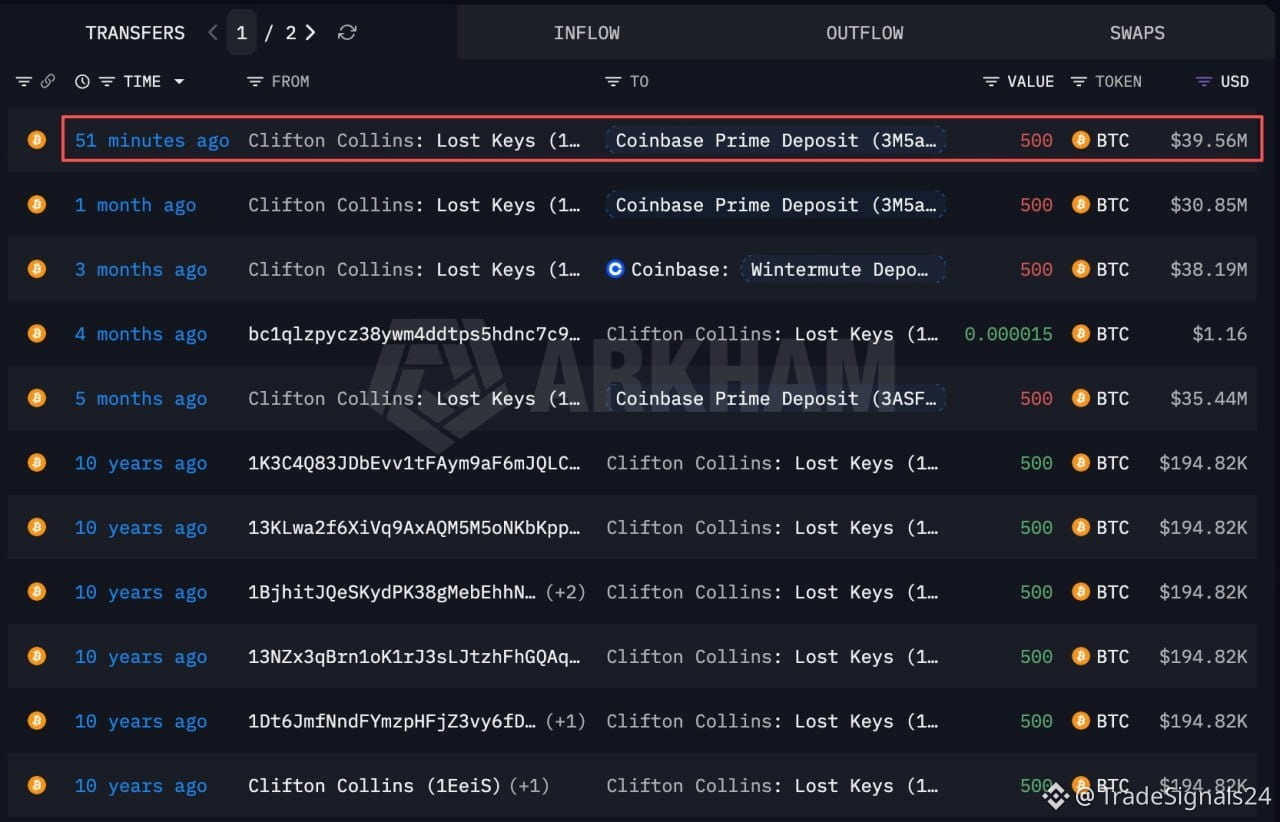1280x822 pixels.
Task: Refresh the transfers list
Action: 347,33
